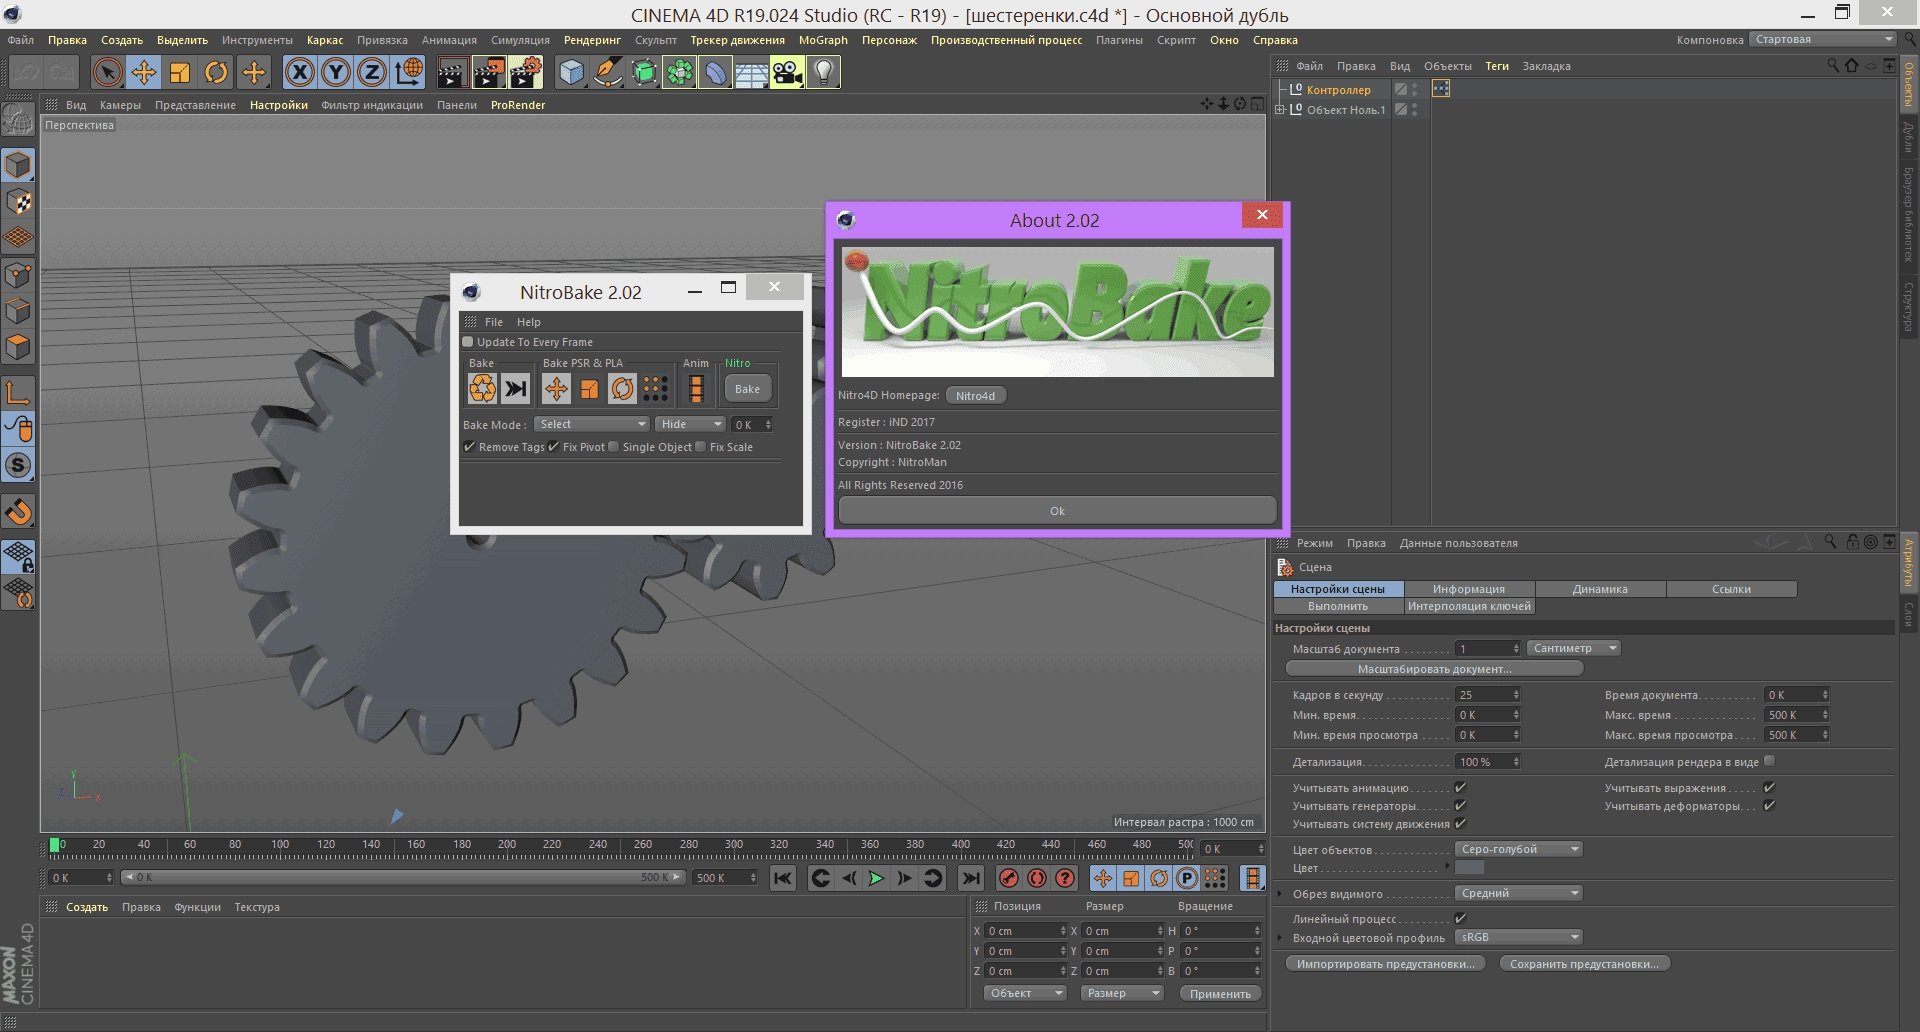
Task: Uncheck Remove Tags in NitroBake
Action: 469,447
